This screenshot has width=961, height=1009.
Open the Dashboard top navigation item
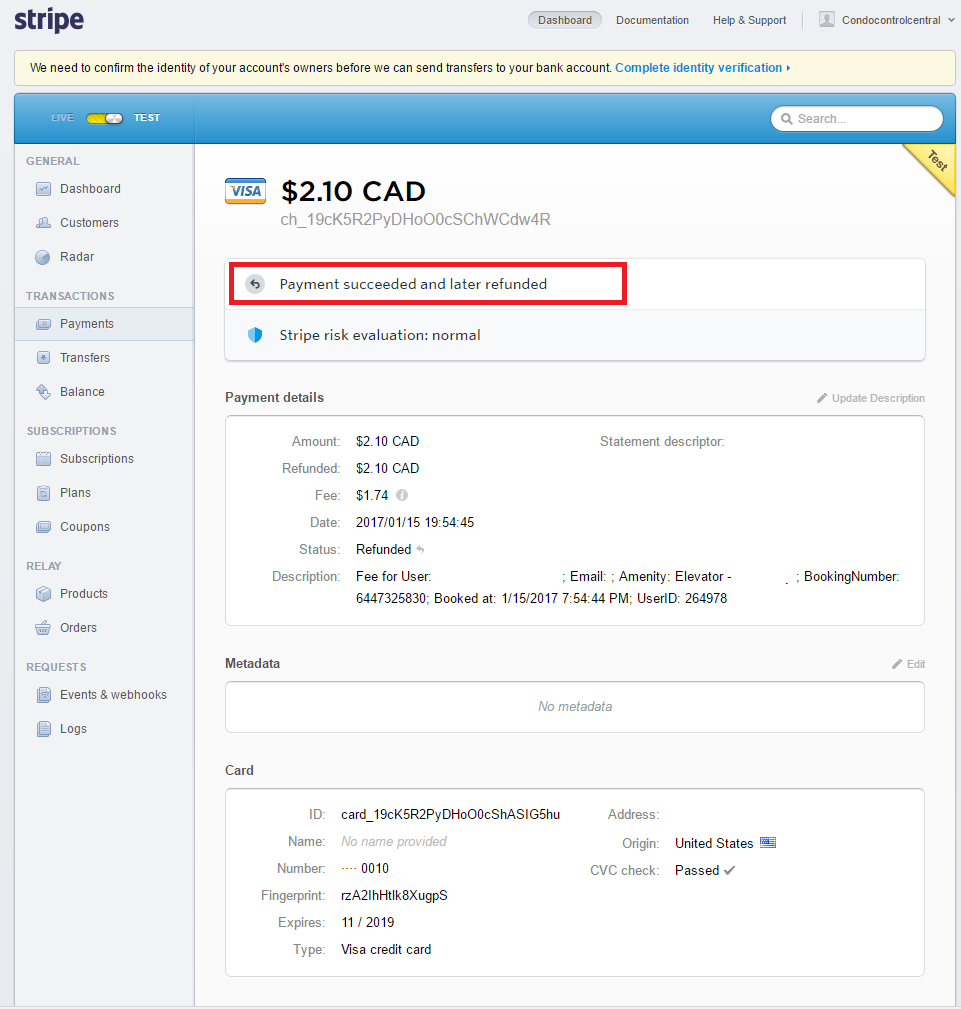[x=564, y=20]
